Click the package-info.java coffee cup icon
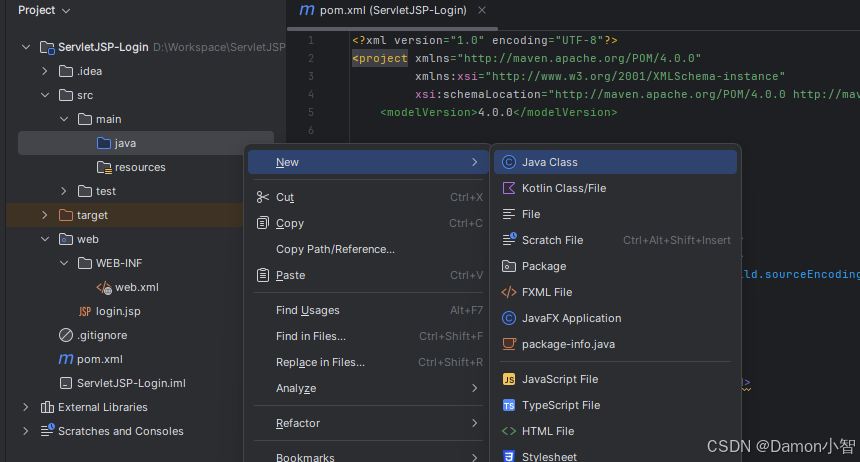860x462 pixels. pos(509,344)
